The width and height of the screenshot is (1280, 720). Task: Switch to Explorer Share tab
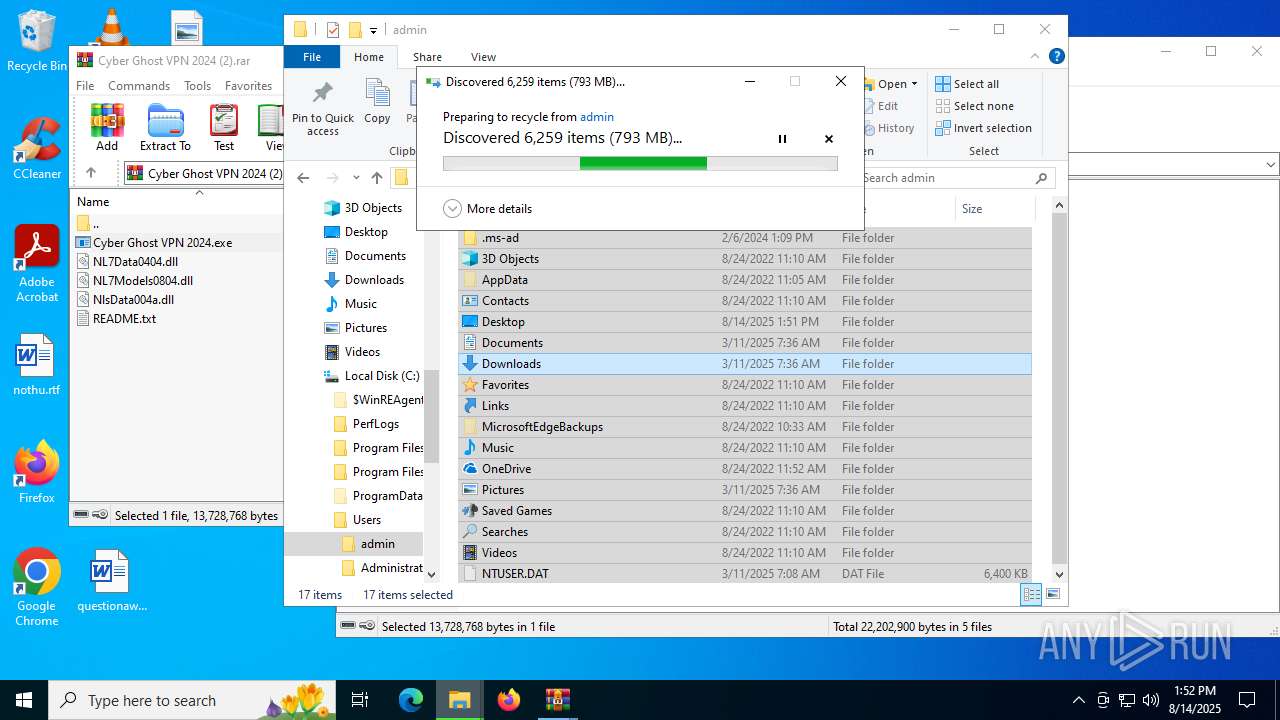427,57
